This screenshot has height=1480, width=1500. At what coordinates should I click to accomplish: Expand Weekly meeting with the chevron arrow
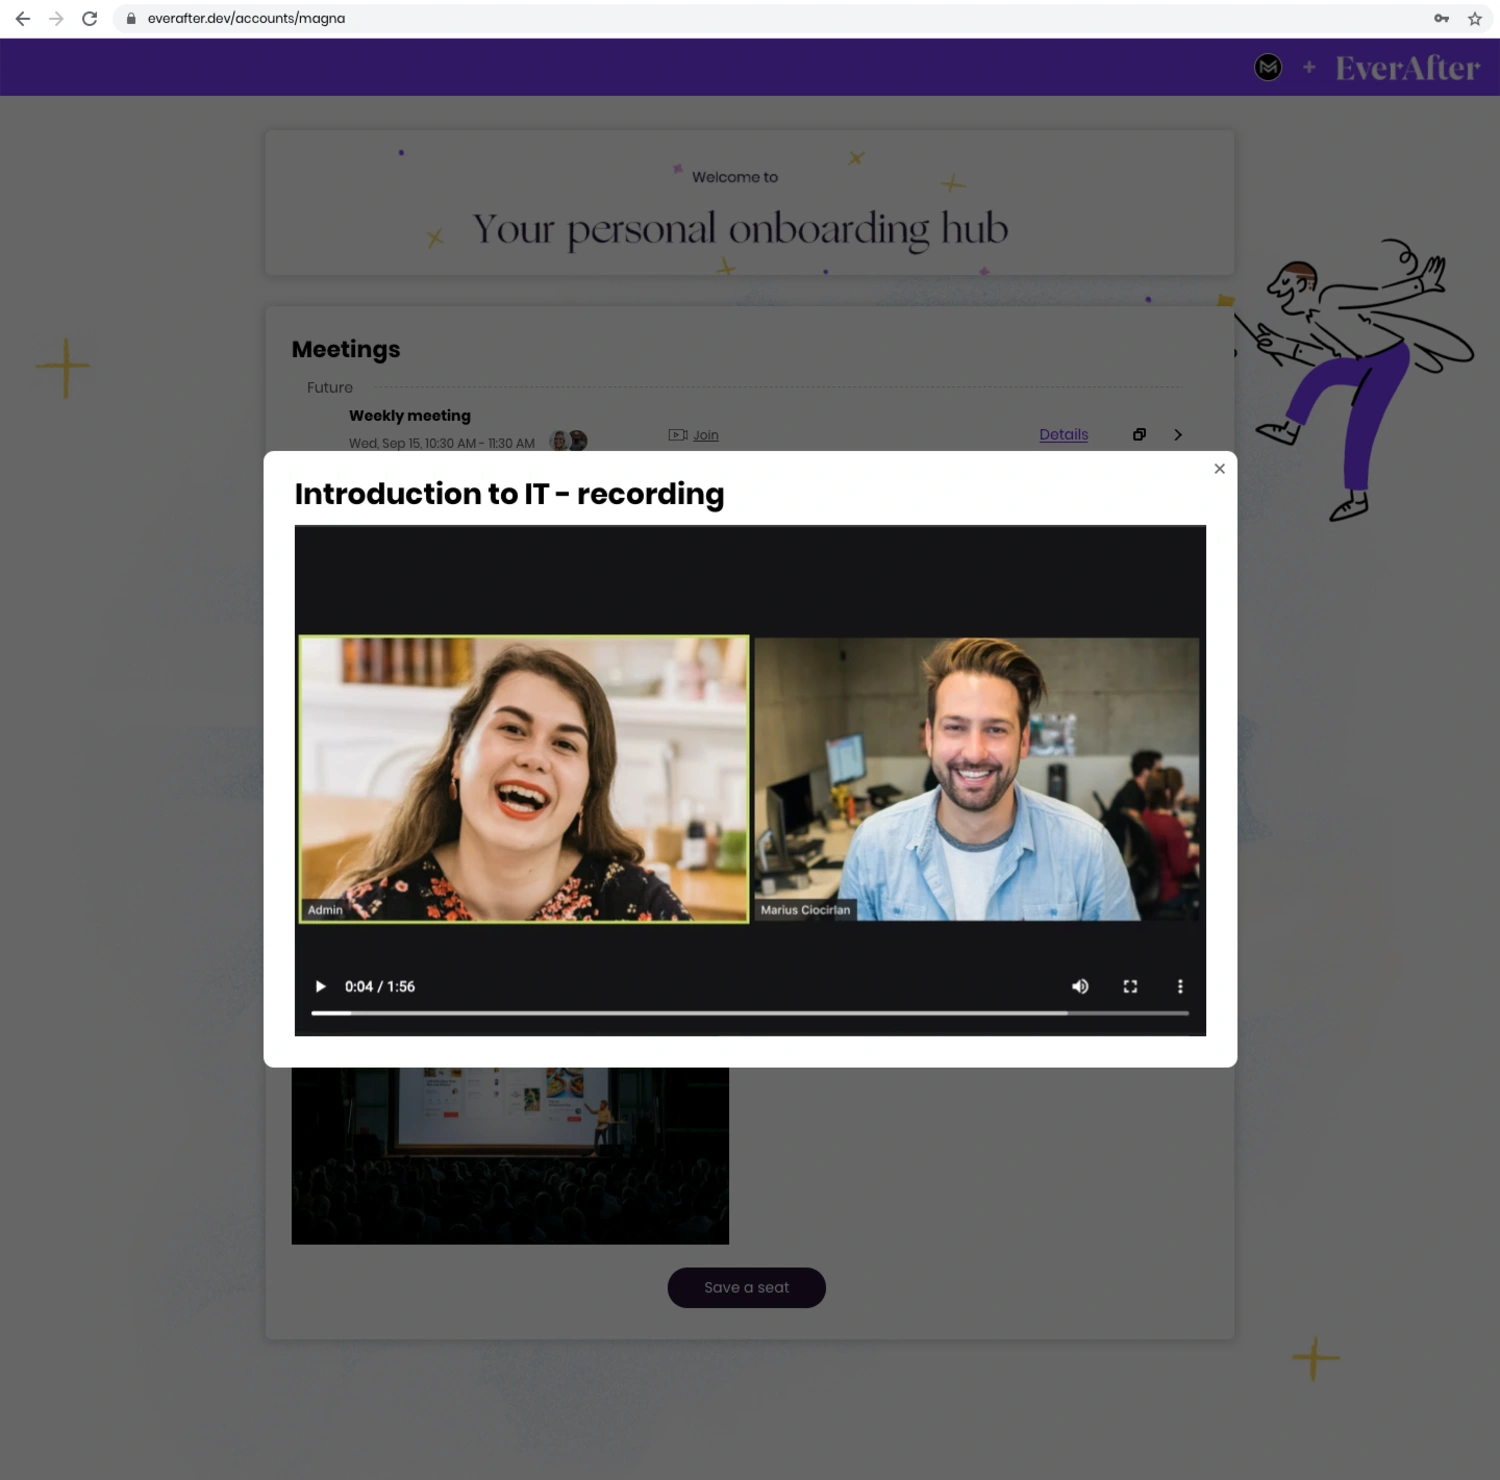[x=1178, y=435]
